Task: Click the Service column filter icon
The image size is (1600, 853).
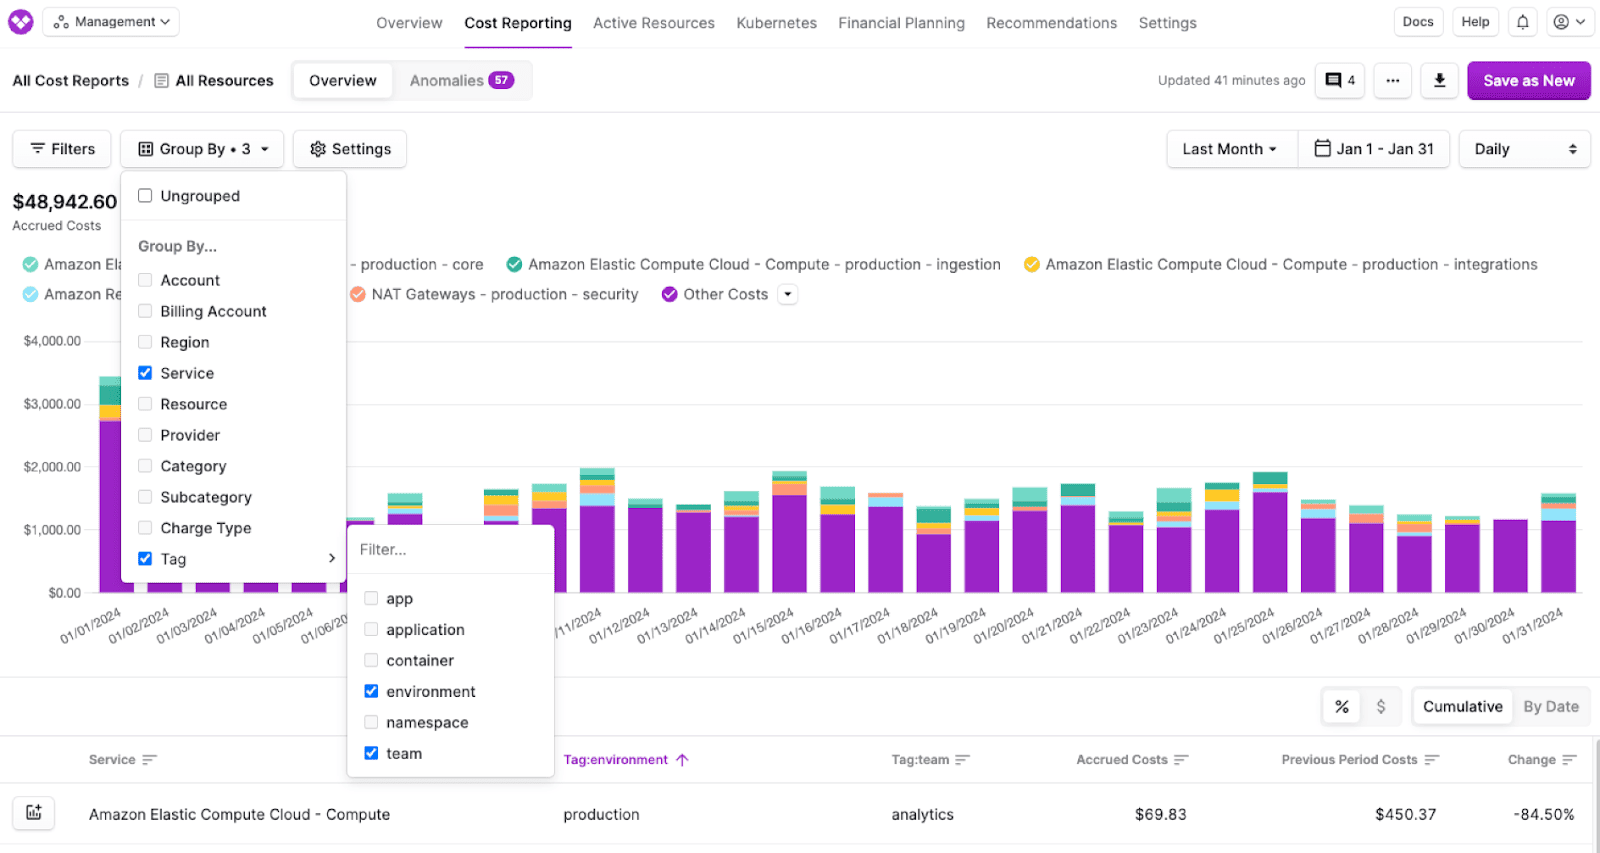Action: point(149,760)
